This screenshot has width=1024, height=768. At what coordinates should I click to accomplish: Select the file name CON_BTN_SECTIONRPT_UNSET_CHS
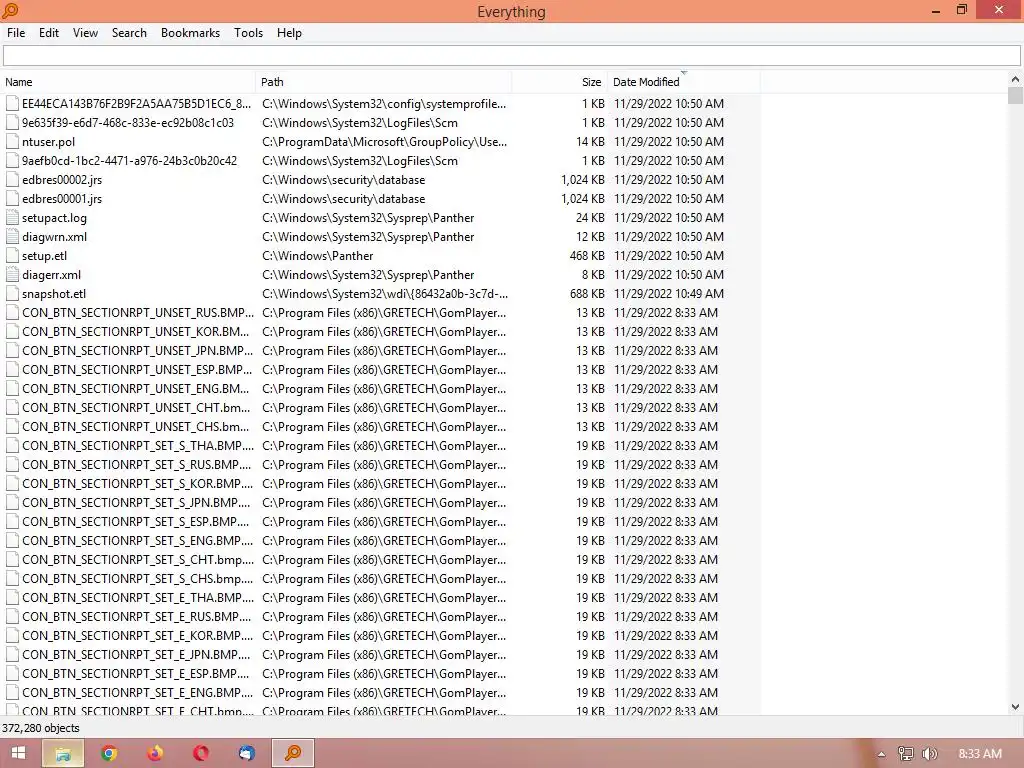point(135,426)
